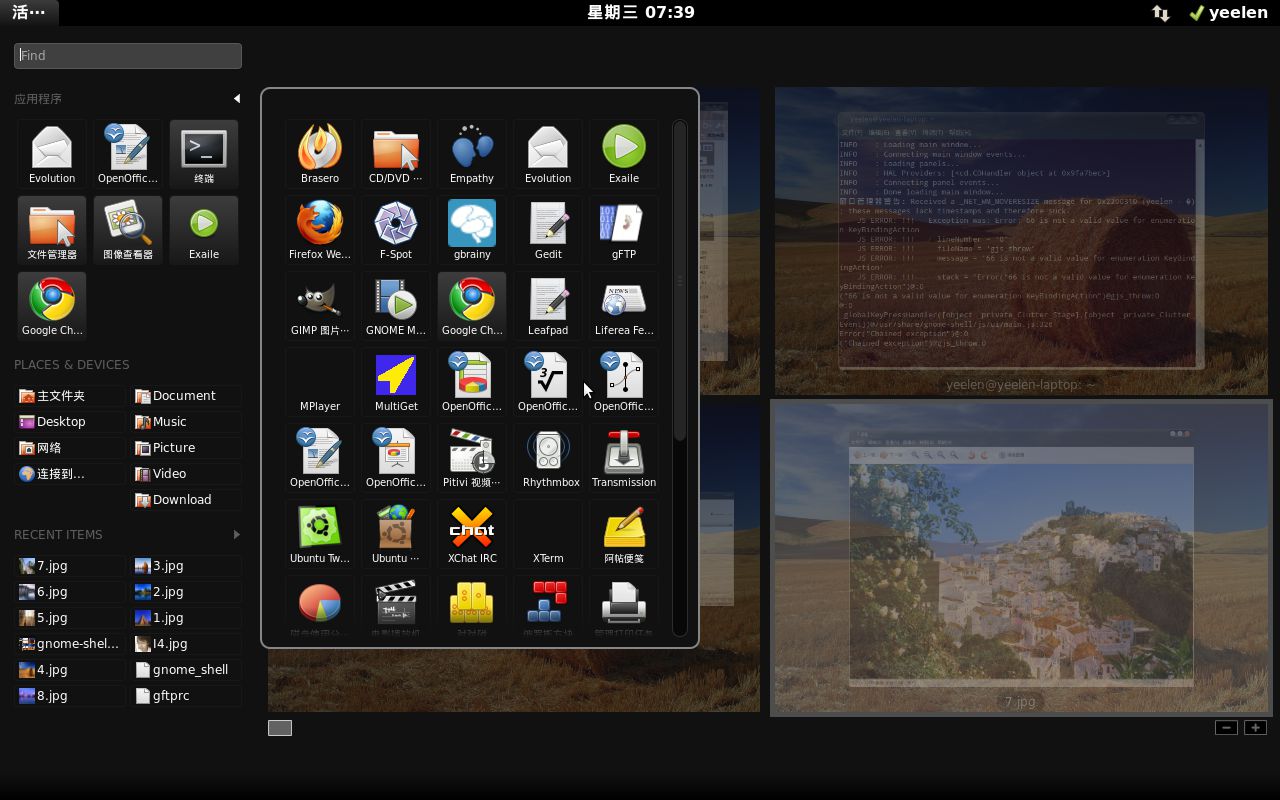
Task: Expand the RECENT ITEMS arrow
Action: (237, 534)
